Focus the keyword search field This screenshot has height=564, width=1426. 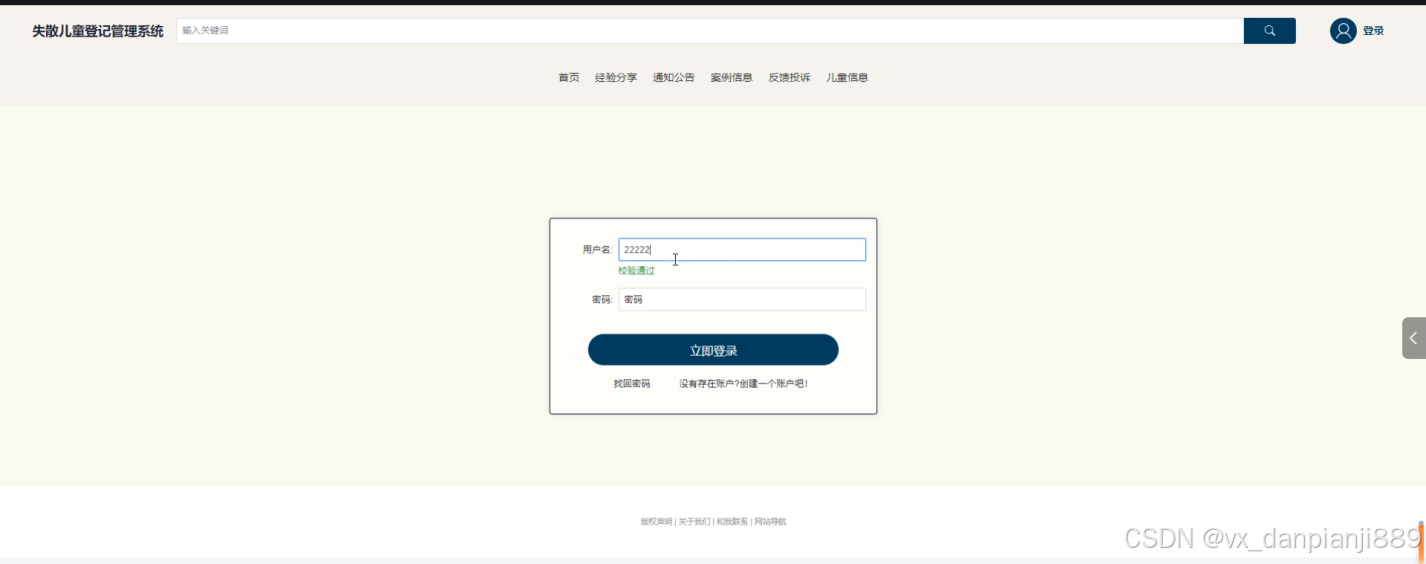[x=710, y=31]
